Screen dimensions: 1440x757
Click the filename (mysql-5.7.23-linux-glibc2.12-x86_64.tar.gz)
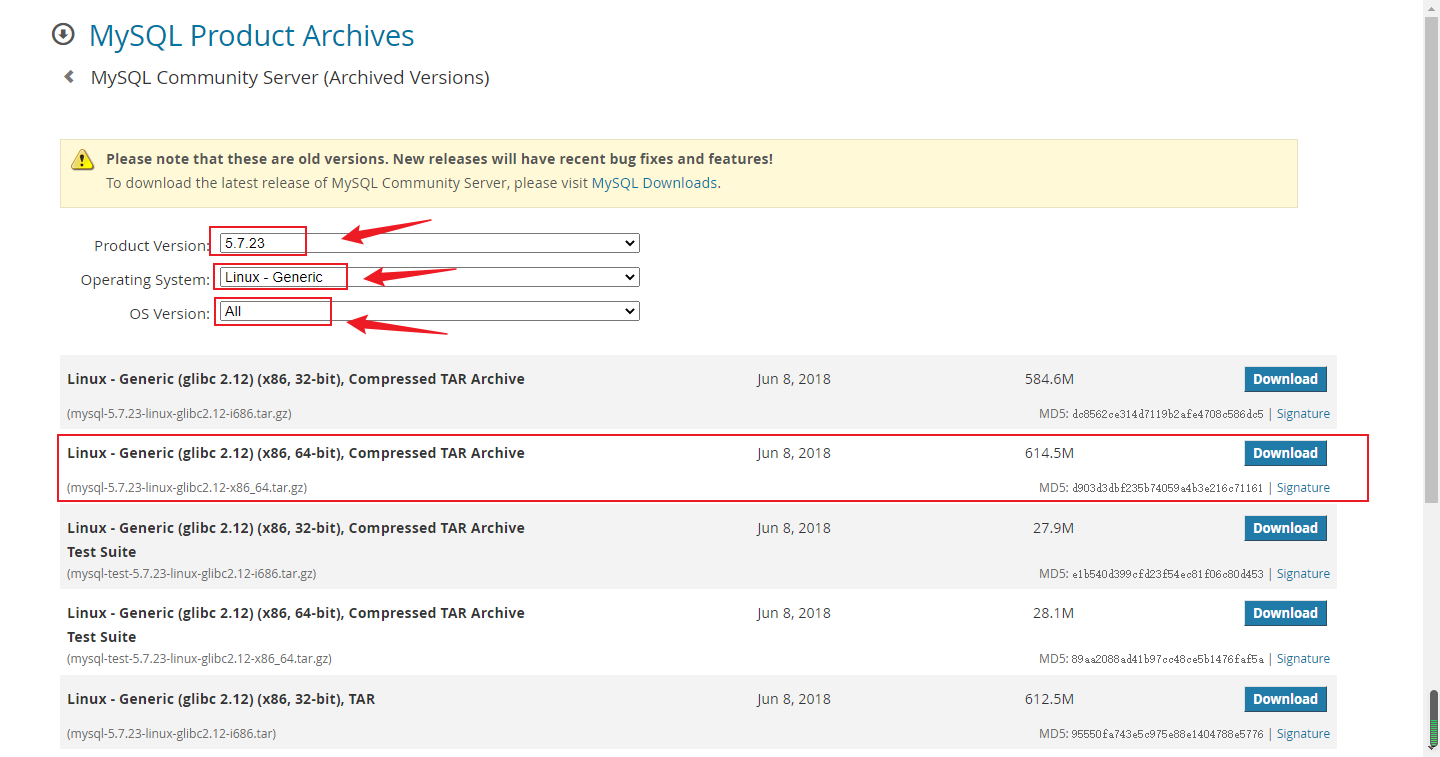coord(187,488)
